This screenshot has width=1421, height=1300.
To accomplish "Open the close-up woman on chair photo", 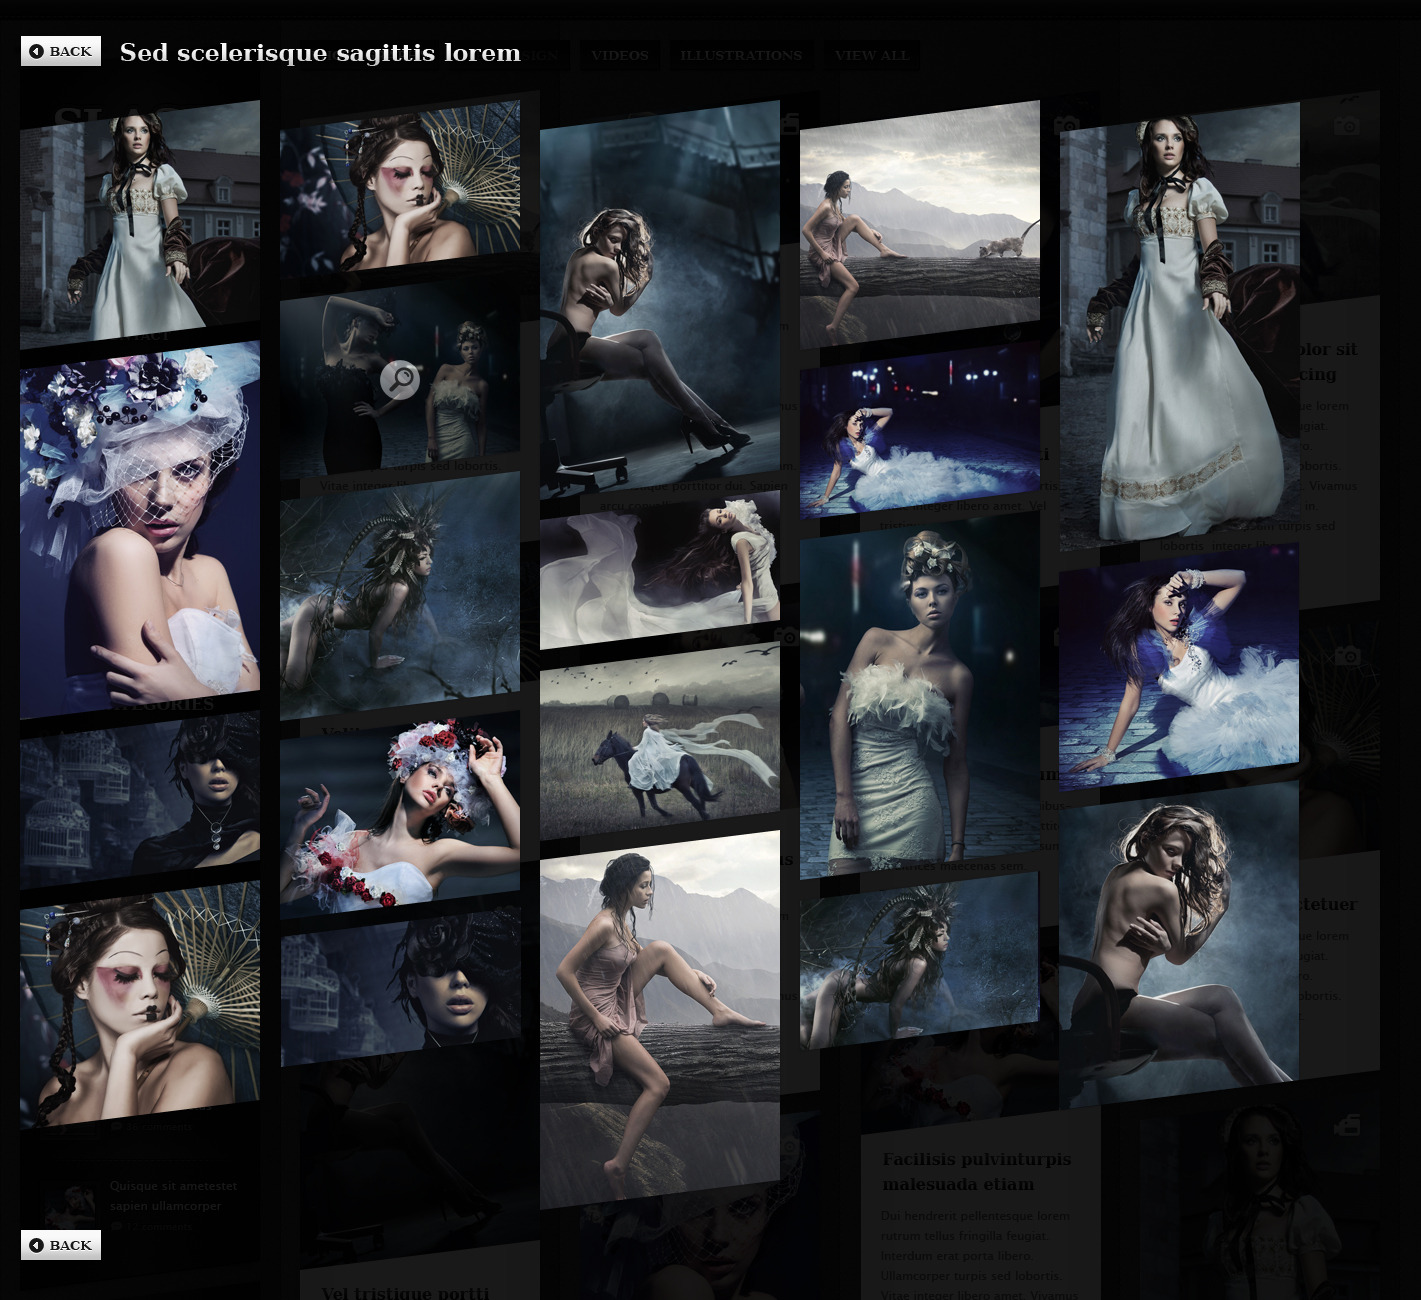I will (x=1180, y=945).
